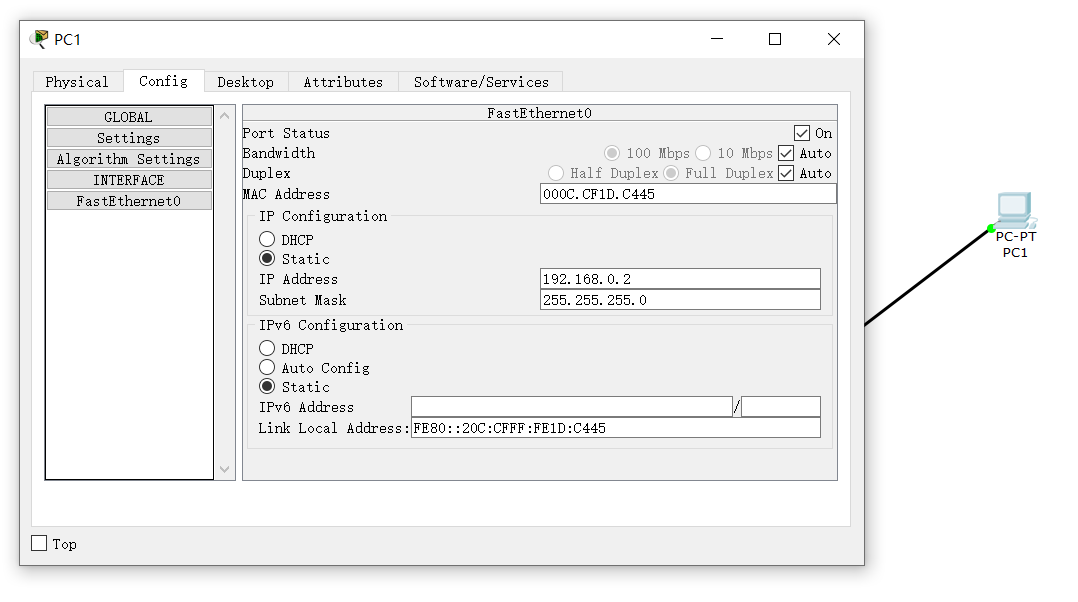Enable the Top checkbox
The height and width of the screenshot is (602, 1078).
pos(39,543)
